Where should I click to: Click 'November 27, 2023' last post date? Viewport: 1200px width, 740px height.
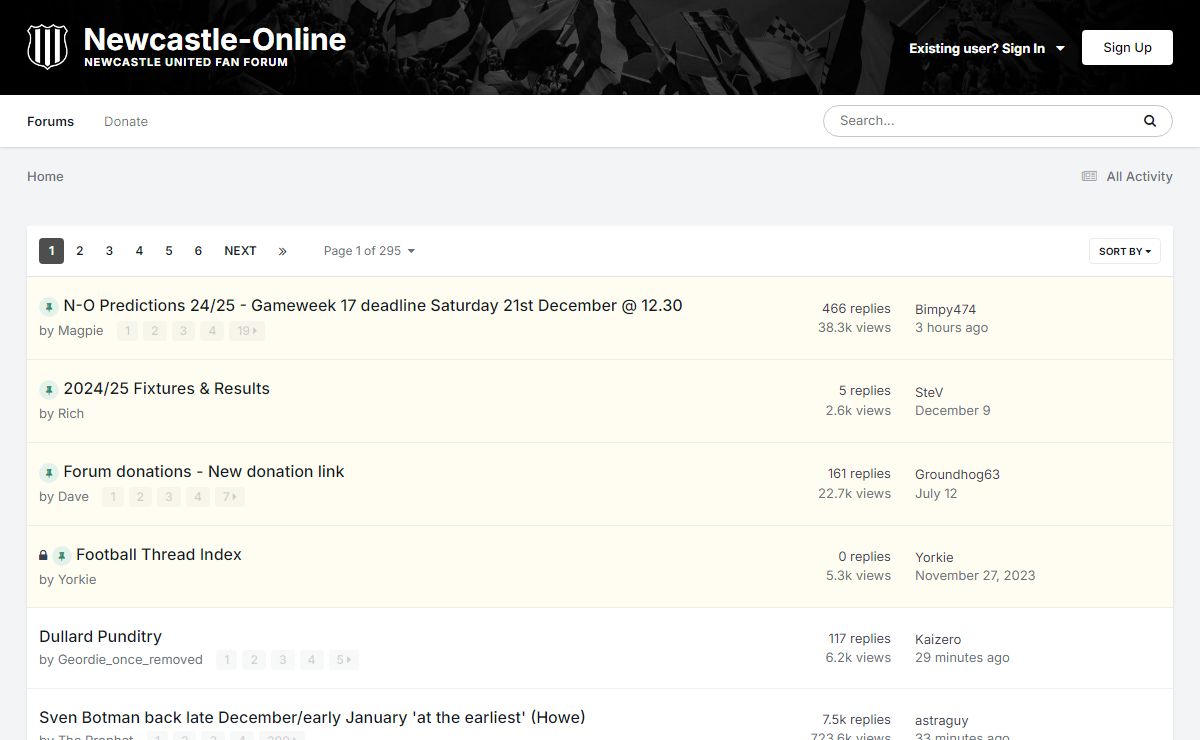pyautogui.click(x=975, y=576)
